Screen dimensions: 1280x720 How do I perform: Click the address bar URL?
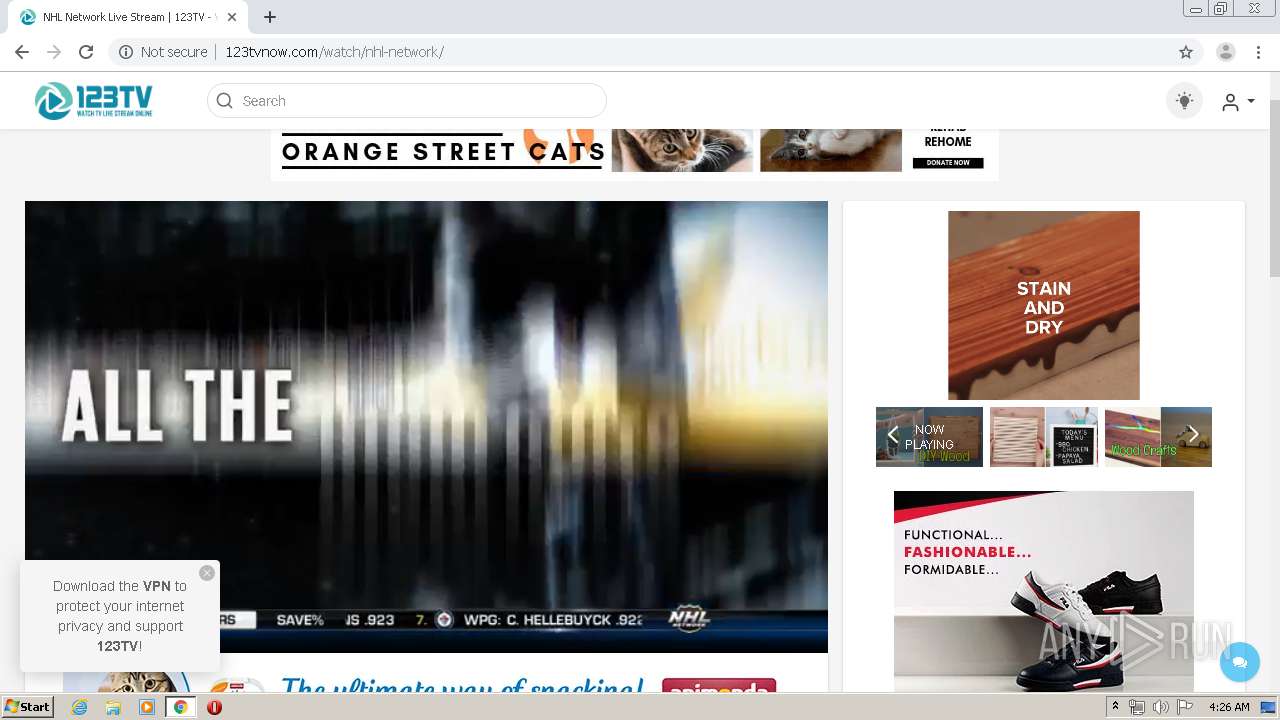(x=334, y=52)
